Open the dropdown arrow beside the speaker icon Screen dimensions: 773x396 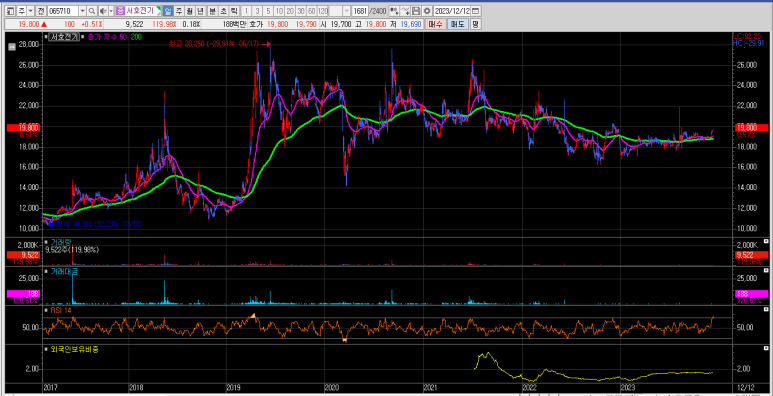[x=111, y=11]
